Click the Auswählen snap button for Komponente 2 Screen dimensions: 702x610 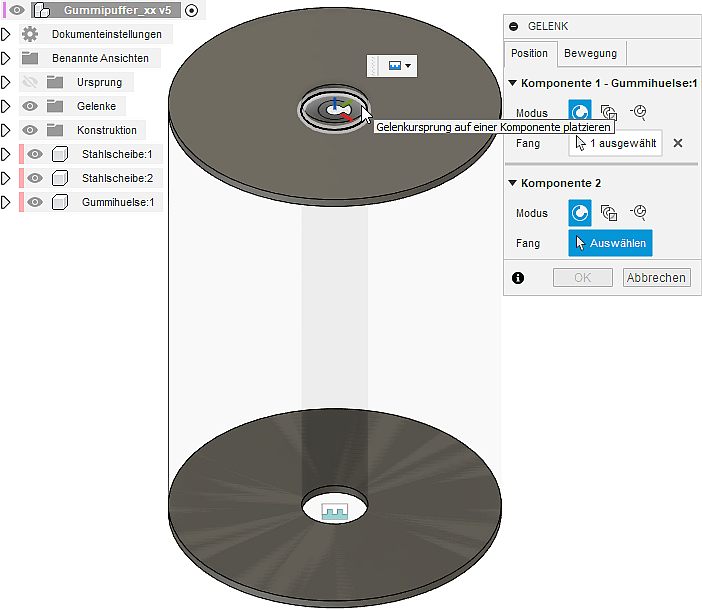(610, 243)
